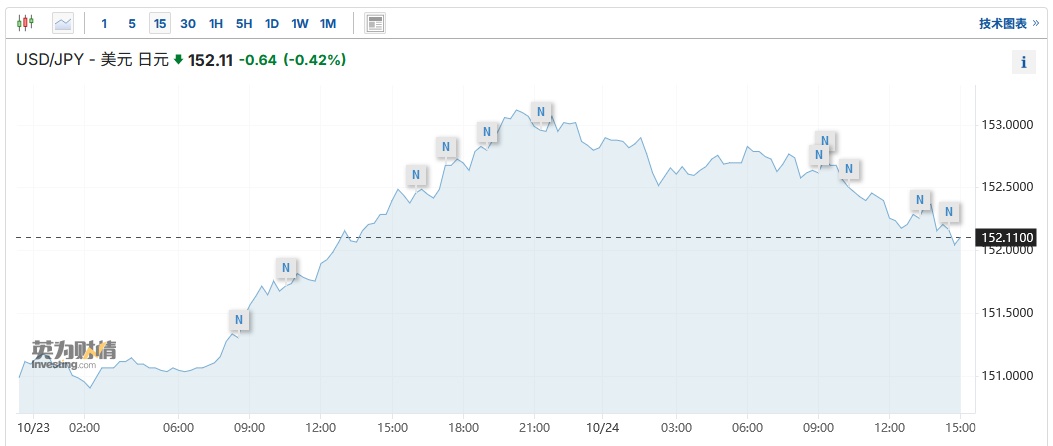
Task: Switch chart to 1H timeframe
Action: (215, 22)
